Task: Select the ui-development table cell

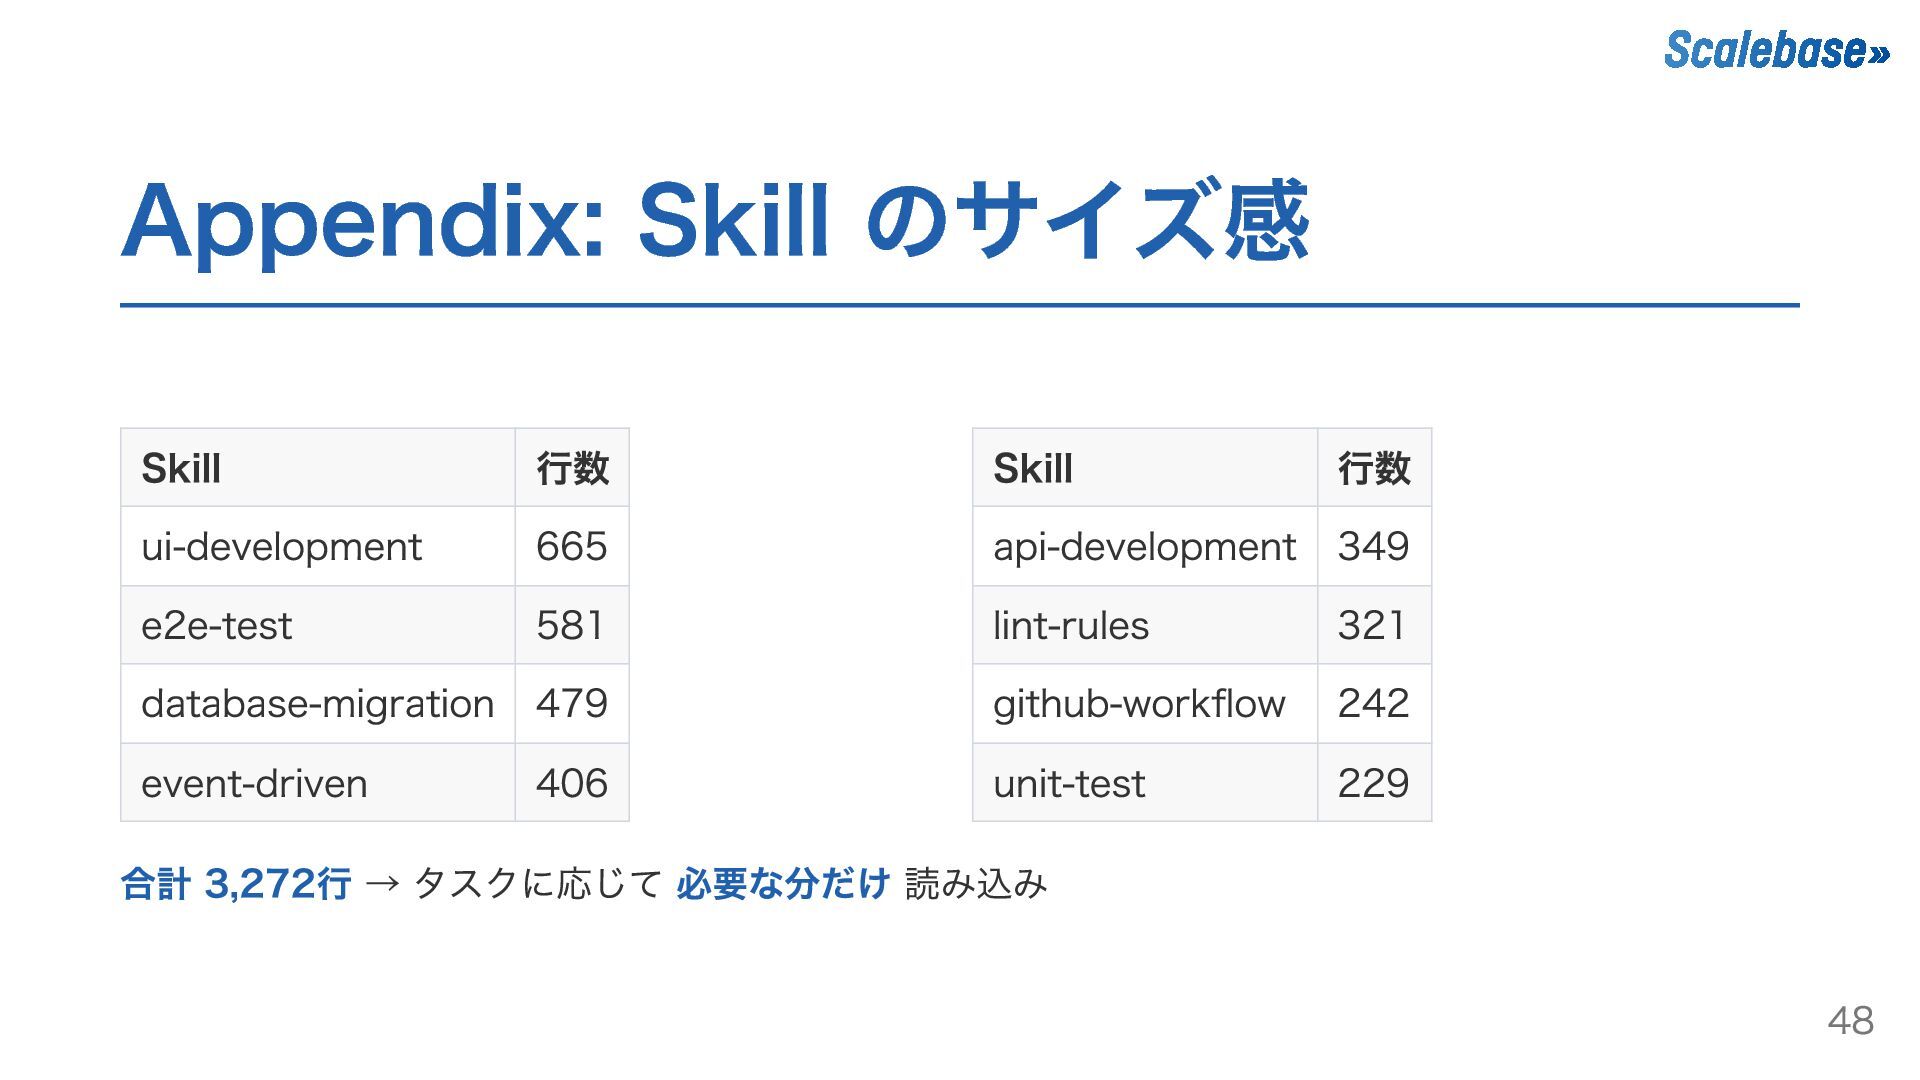Action: (x=281, y=547)
